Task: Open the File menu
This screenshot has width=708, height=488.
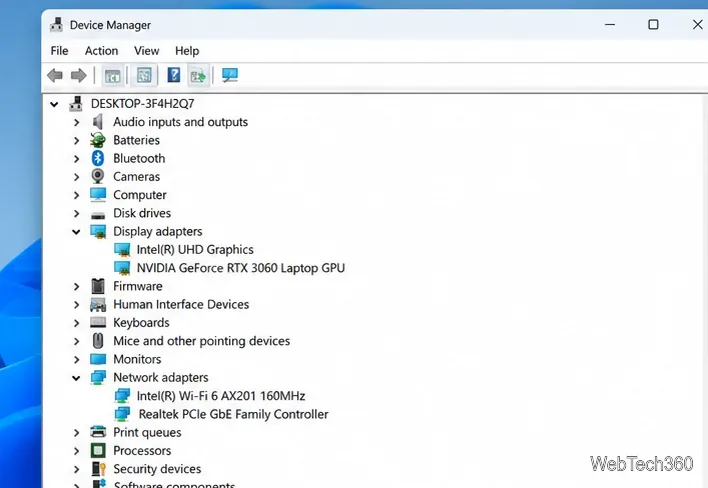Action: point(59,51)
